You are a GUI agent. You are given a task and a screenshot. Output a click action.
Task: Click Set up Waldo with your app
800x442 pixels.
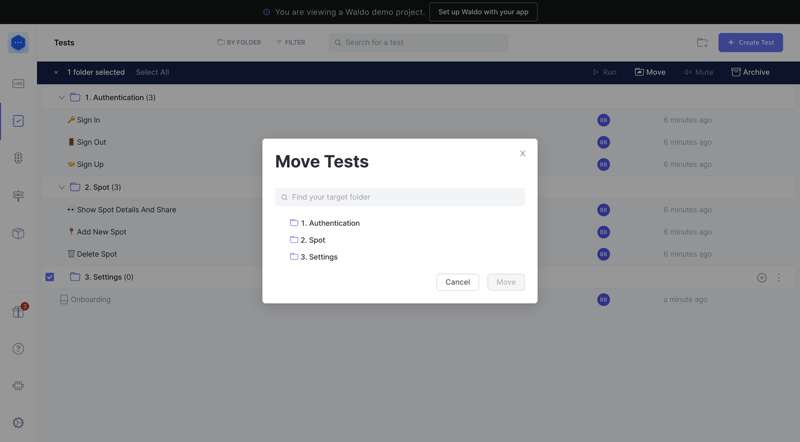pos(483,12)
